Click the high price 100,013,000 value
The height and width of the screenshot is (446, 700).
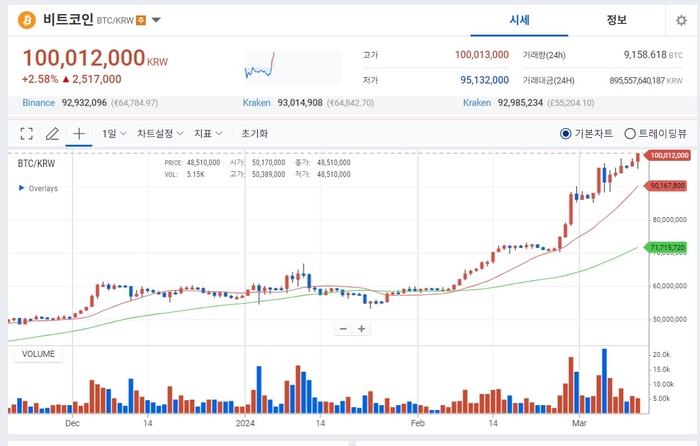[482, 54]
